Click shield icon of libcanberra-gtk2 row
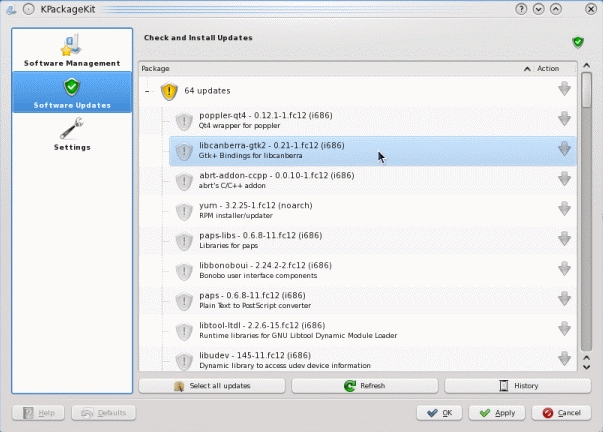Viewport: 603px width, 432px height. [184, 152]
